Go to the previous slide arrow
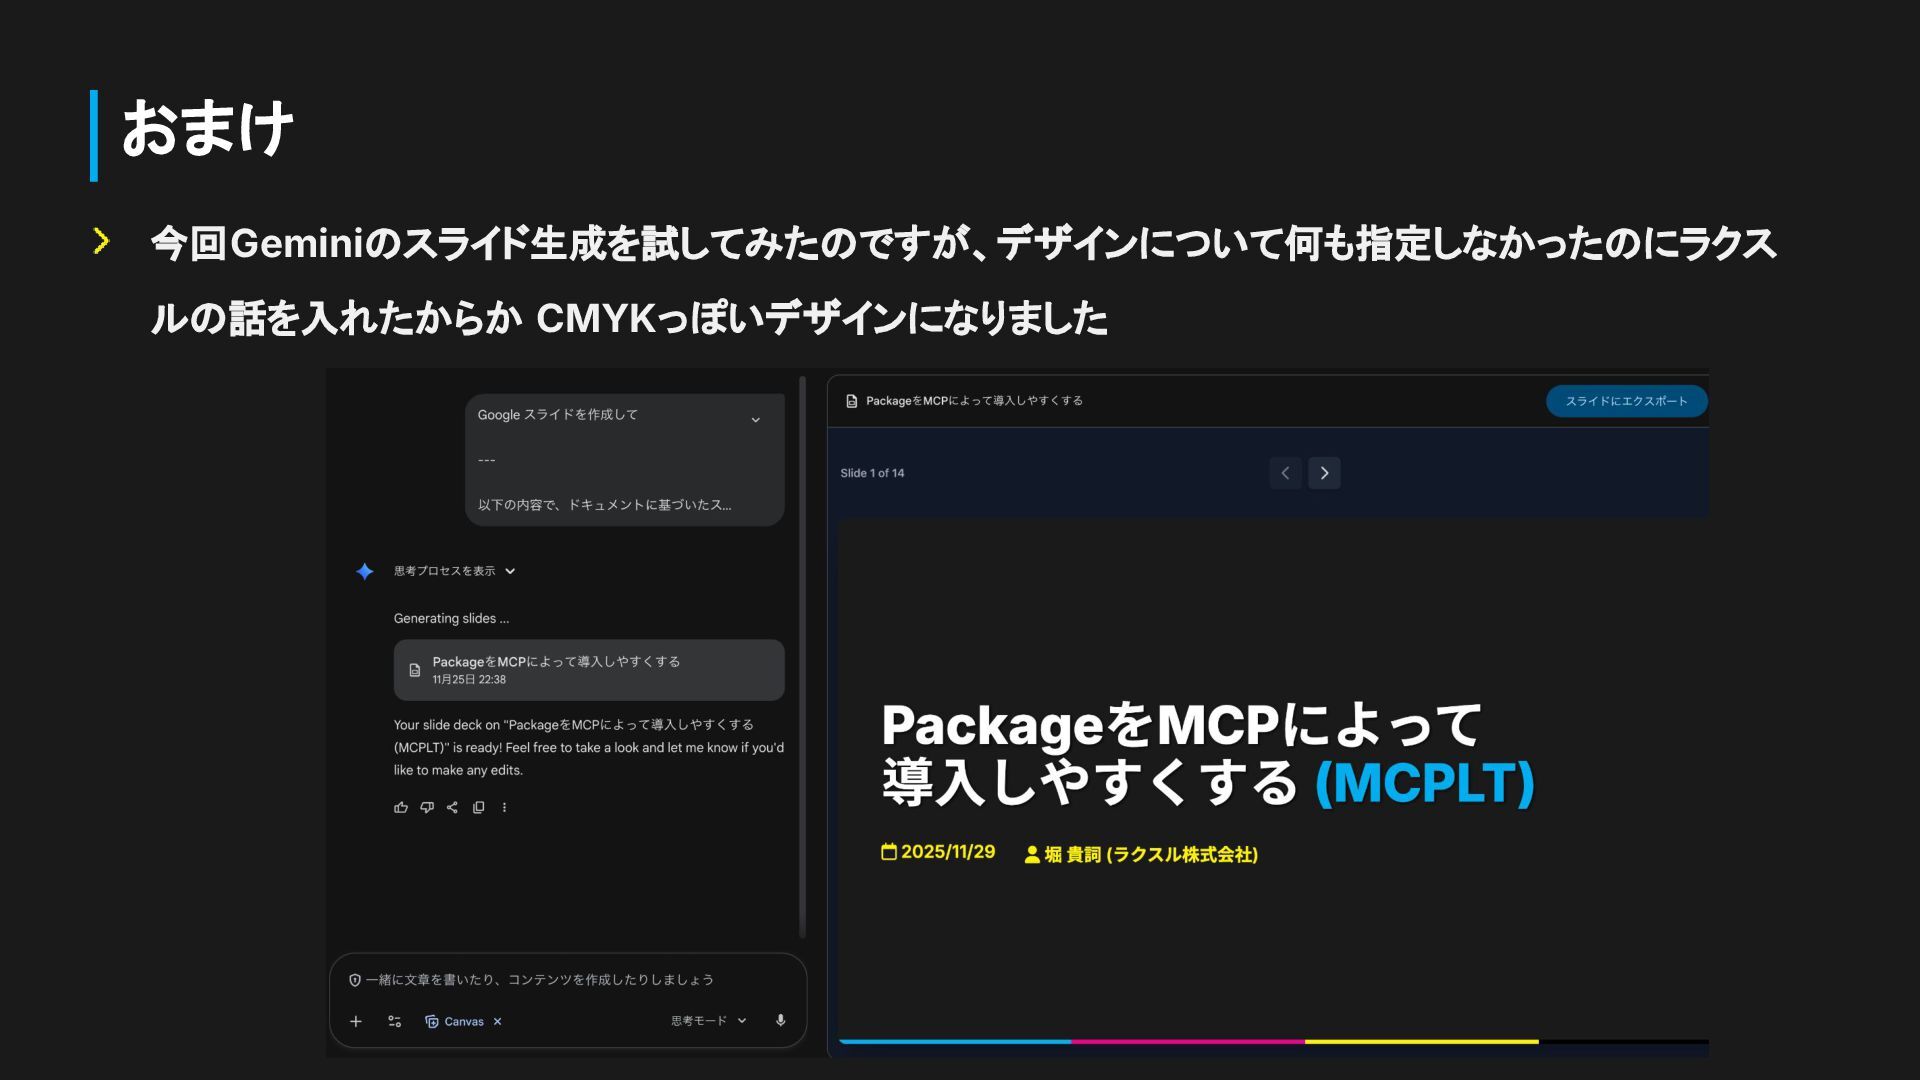The image size is (1920, 1080). tap(1285, 473)
